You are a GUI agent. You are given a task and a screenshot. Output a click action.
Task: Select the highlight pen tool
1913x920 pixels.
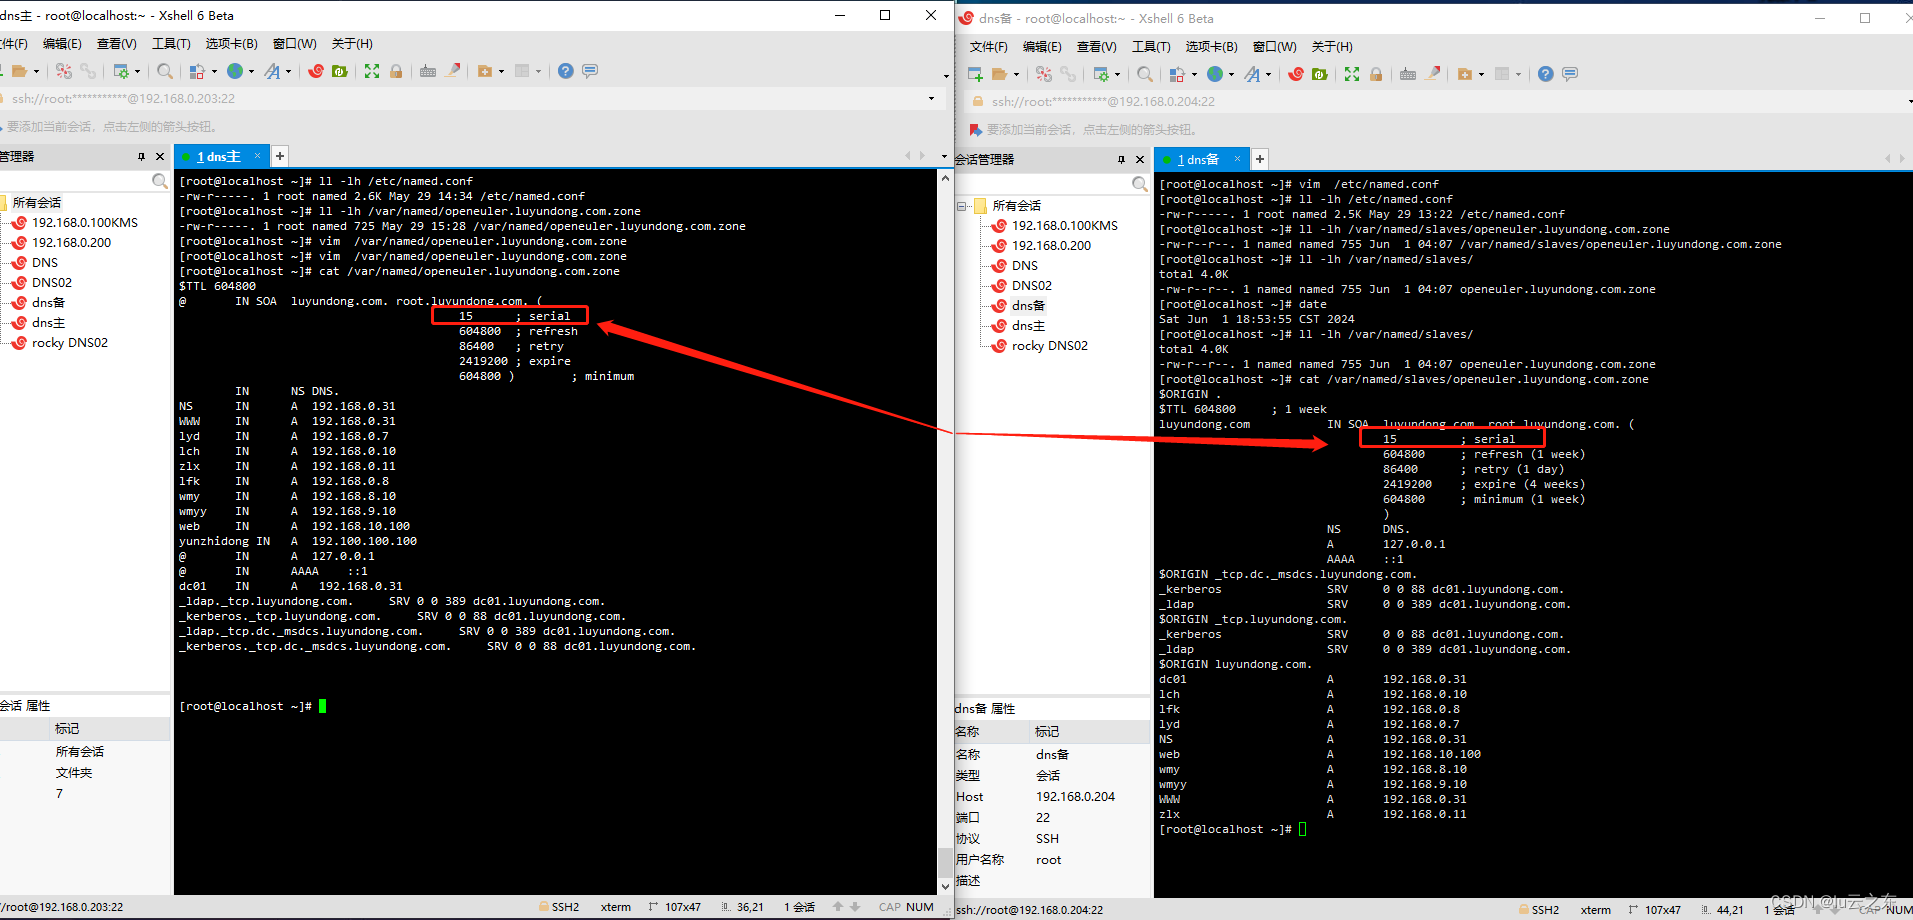click(453, 71)
